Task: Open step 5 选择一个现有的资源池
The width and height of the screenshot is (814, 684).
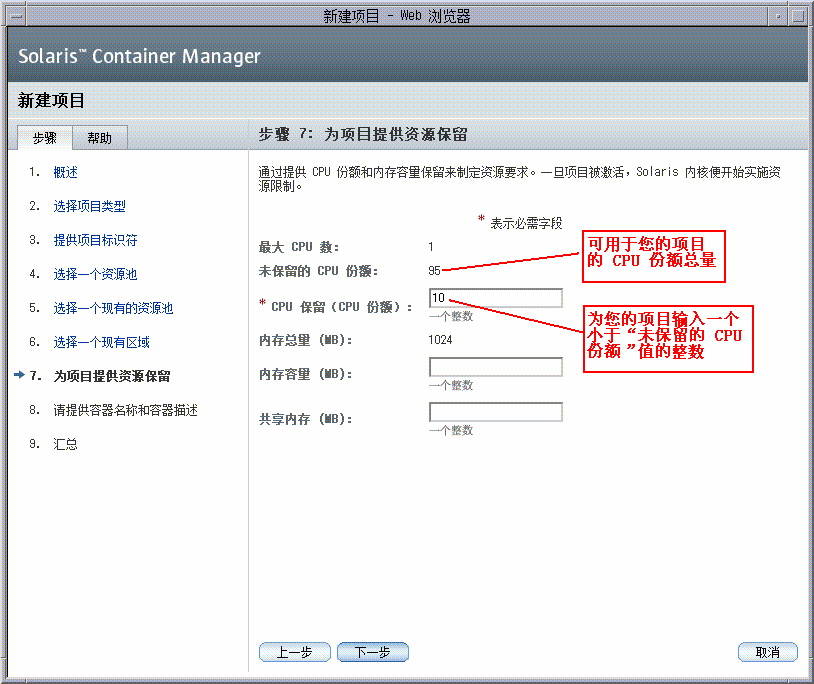Action: point(113,308)
